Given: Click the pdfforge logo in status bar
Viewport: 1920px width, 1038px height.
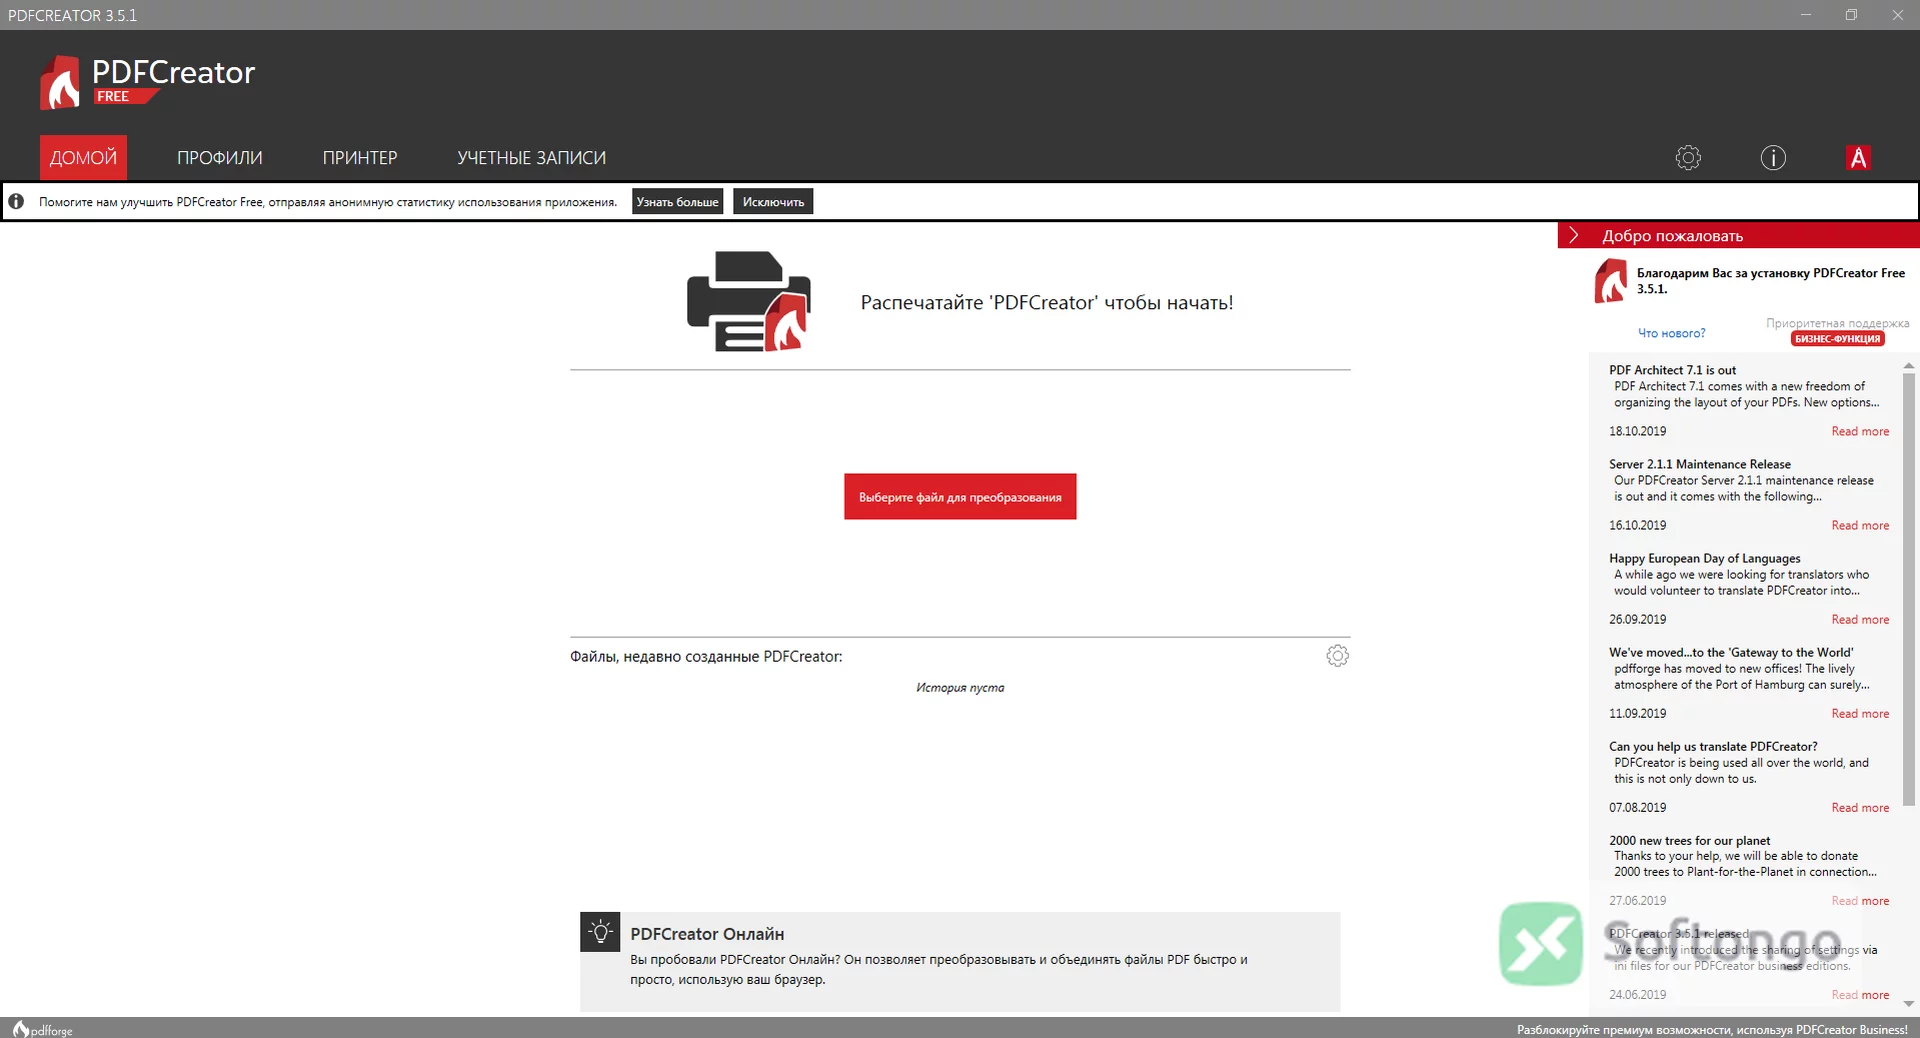Looking at the screenshot, I should [43, 1029].
